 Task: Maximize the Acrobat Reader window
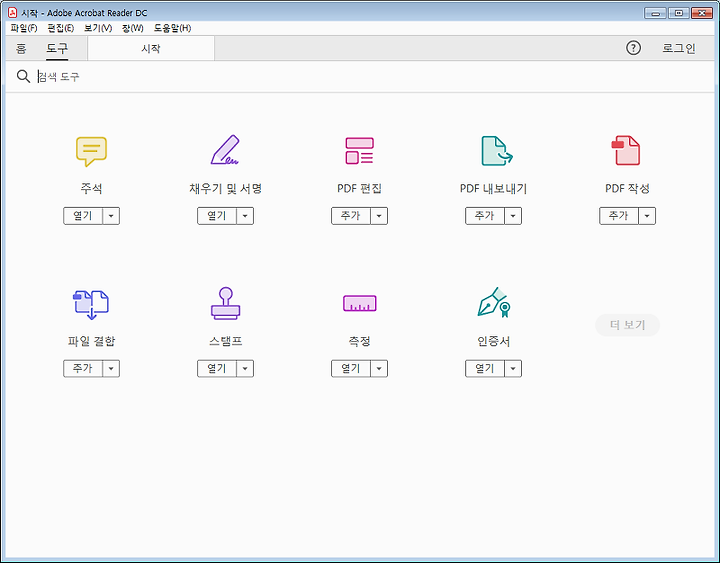[x=679, y=13]
